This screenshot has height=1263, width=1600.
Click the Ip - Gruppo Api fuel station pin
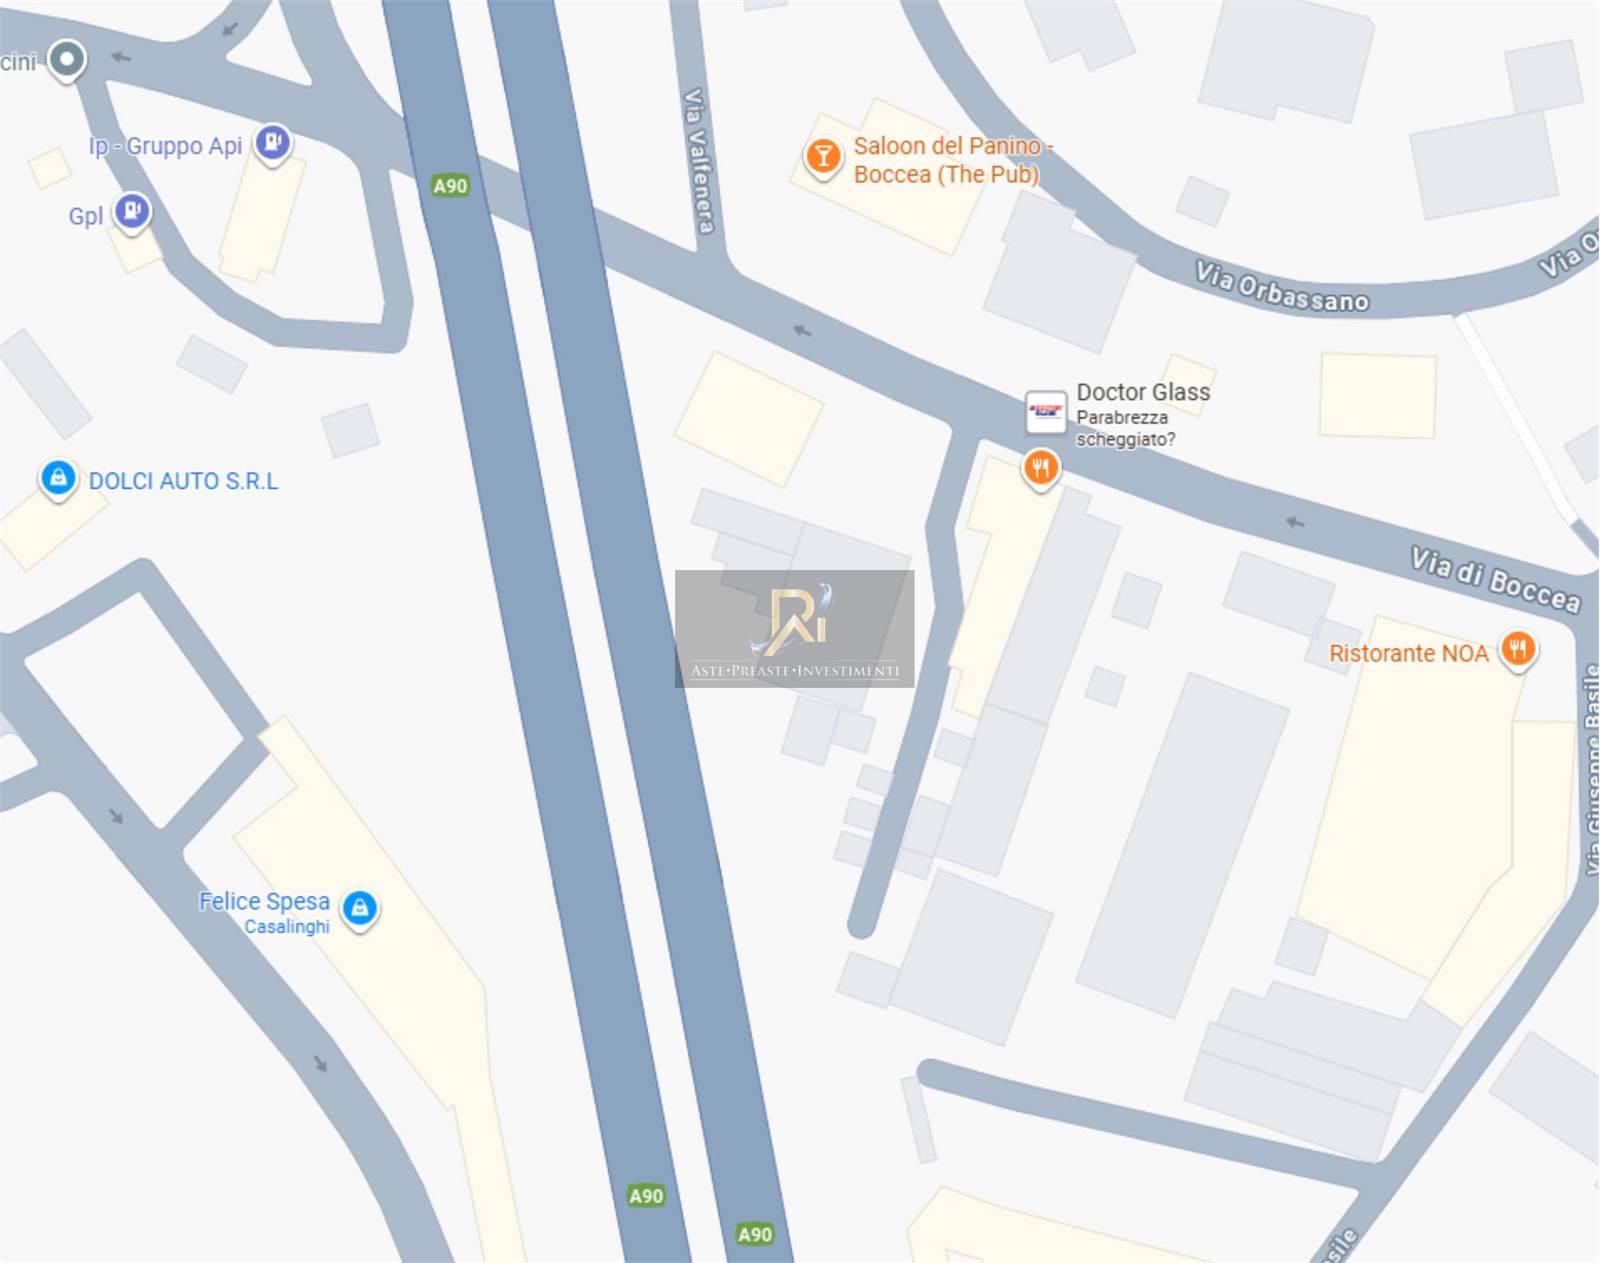click(x=273, y=143)
